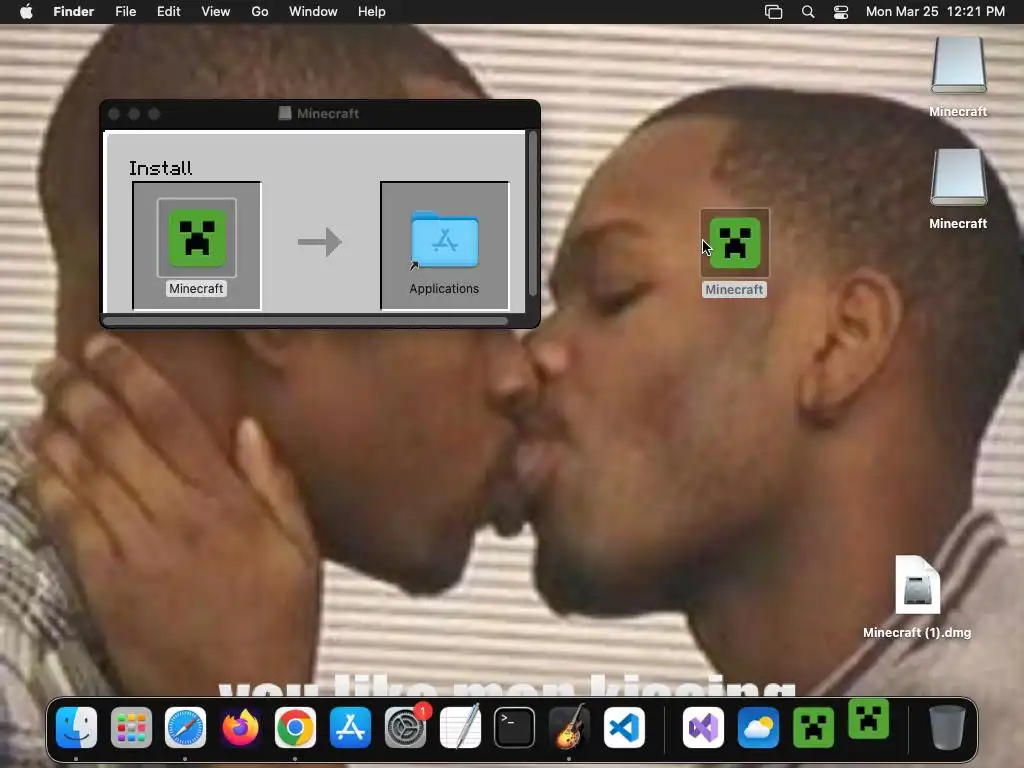Open the File menu

pos(125,12)
